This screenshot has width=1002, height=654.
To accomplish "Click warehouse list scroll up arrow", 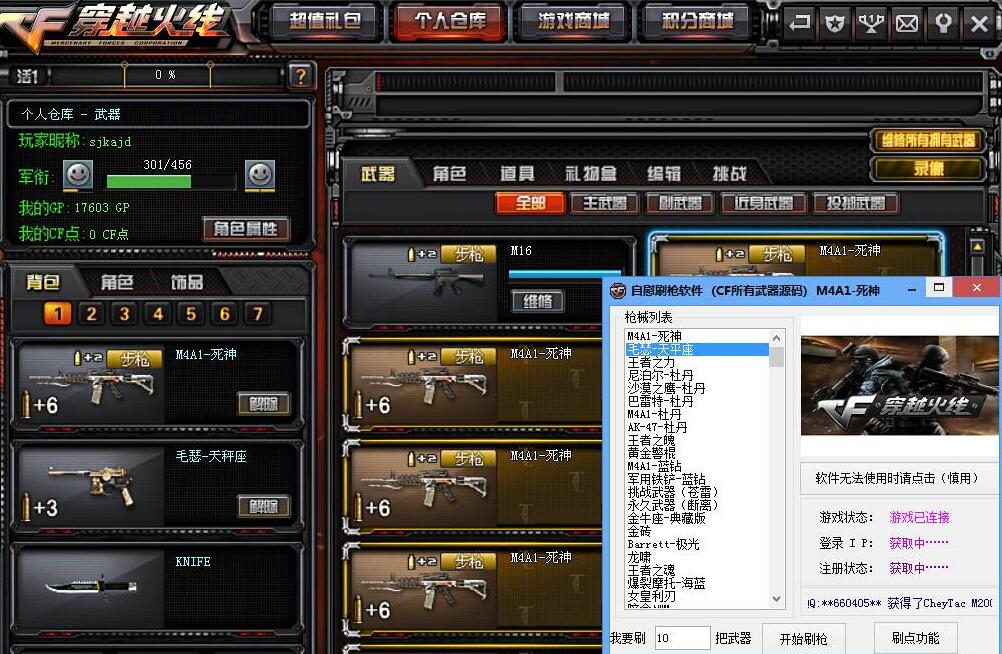I will click(x=977, y=247).
